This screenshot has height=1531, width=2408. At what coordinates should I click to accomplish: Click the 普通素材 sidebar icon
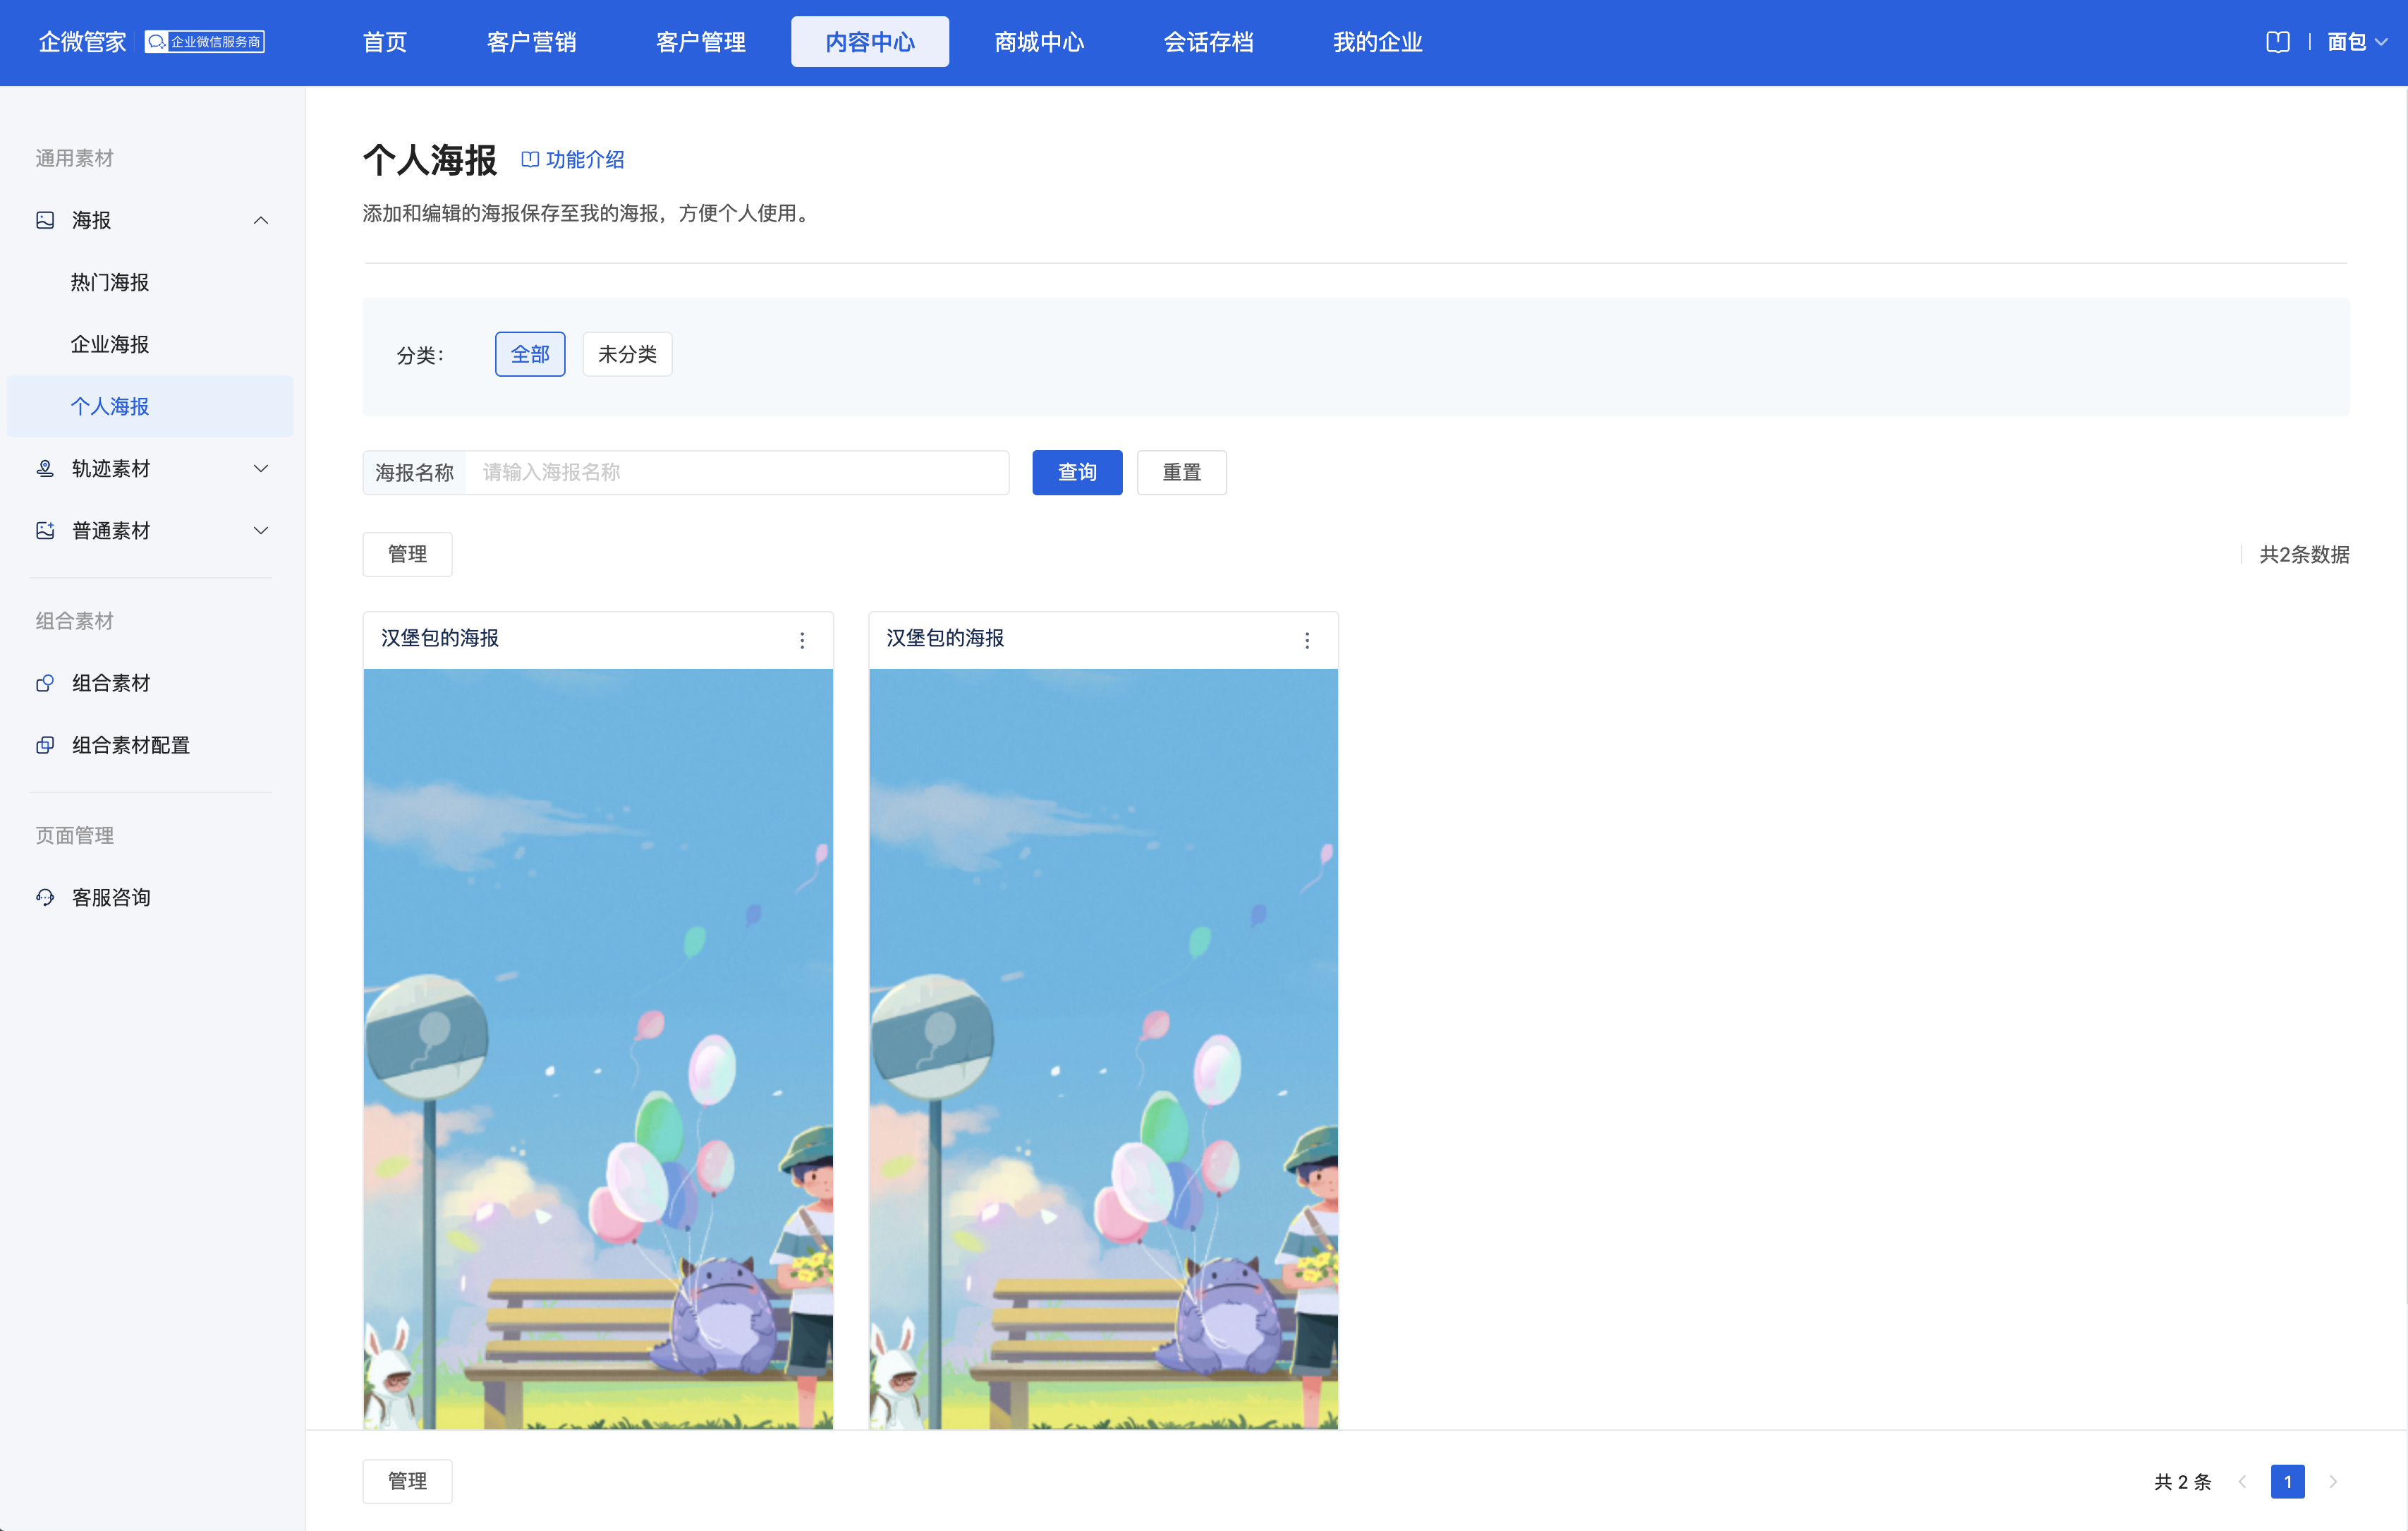coord(45,530)
